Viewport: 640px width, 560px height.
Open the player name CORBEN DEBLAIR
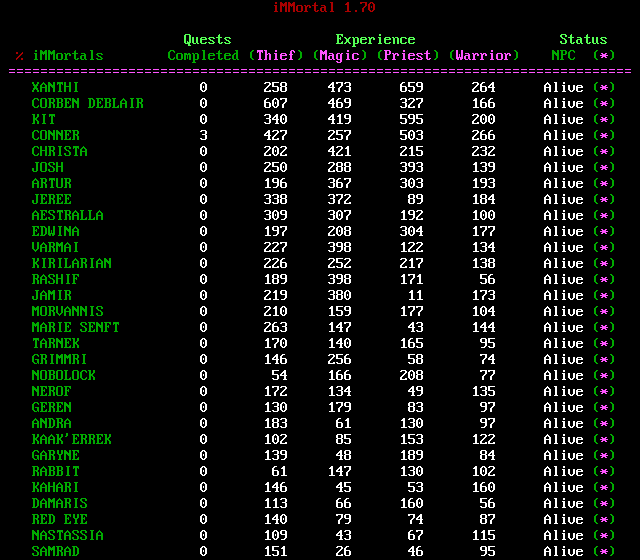coord(87,104)
